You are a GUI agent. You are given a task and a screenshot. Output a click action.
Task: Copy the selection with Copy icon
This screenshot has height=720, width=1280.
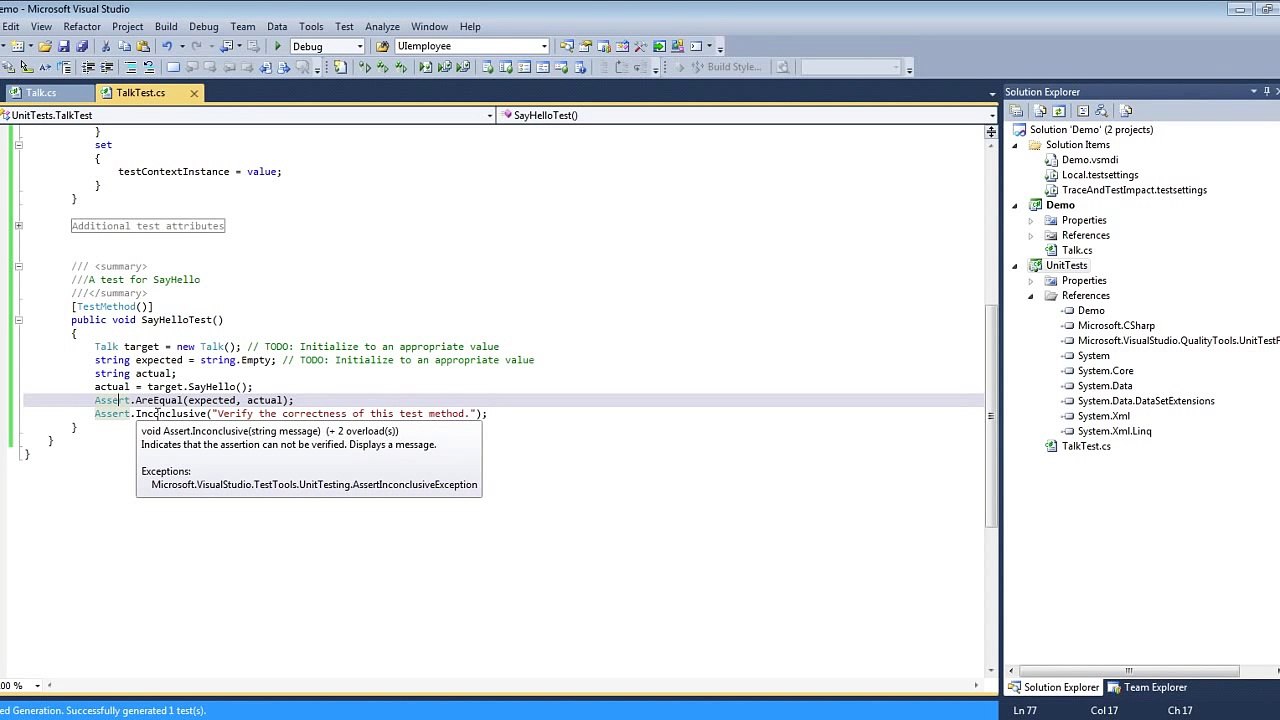(x=124, y=46)
